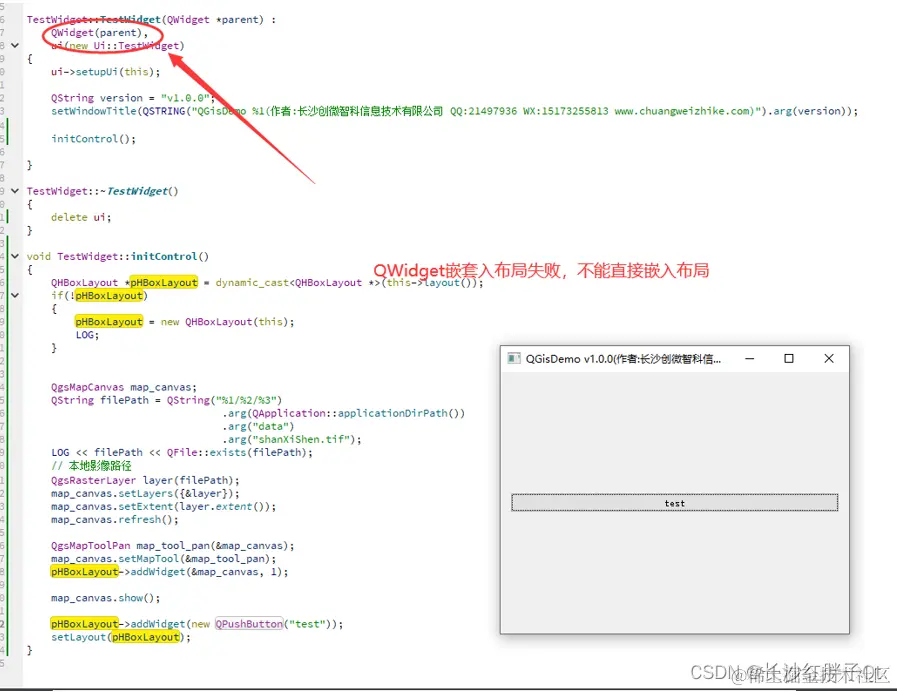Click the QString filePath declaration line
This screenshot has width=897, height=692.
[x=166, y=400]
